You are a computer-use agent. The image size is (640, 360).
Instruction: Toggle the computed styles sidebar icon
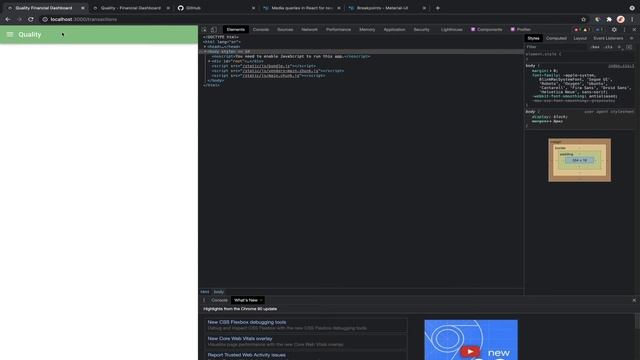(629, 47)
